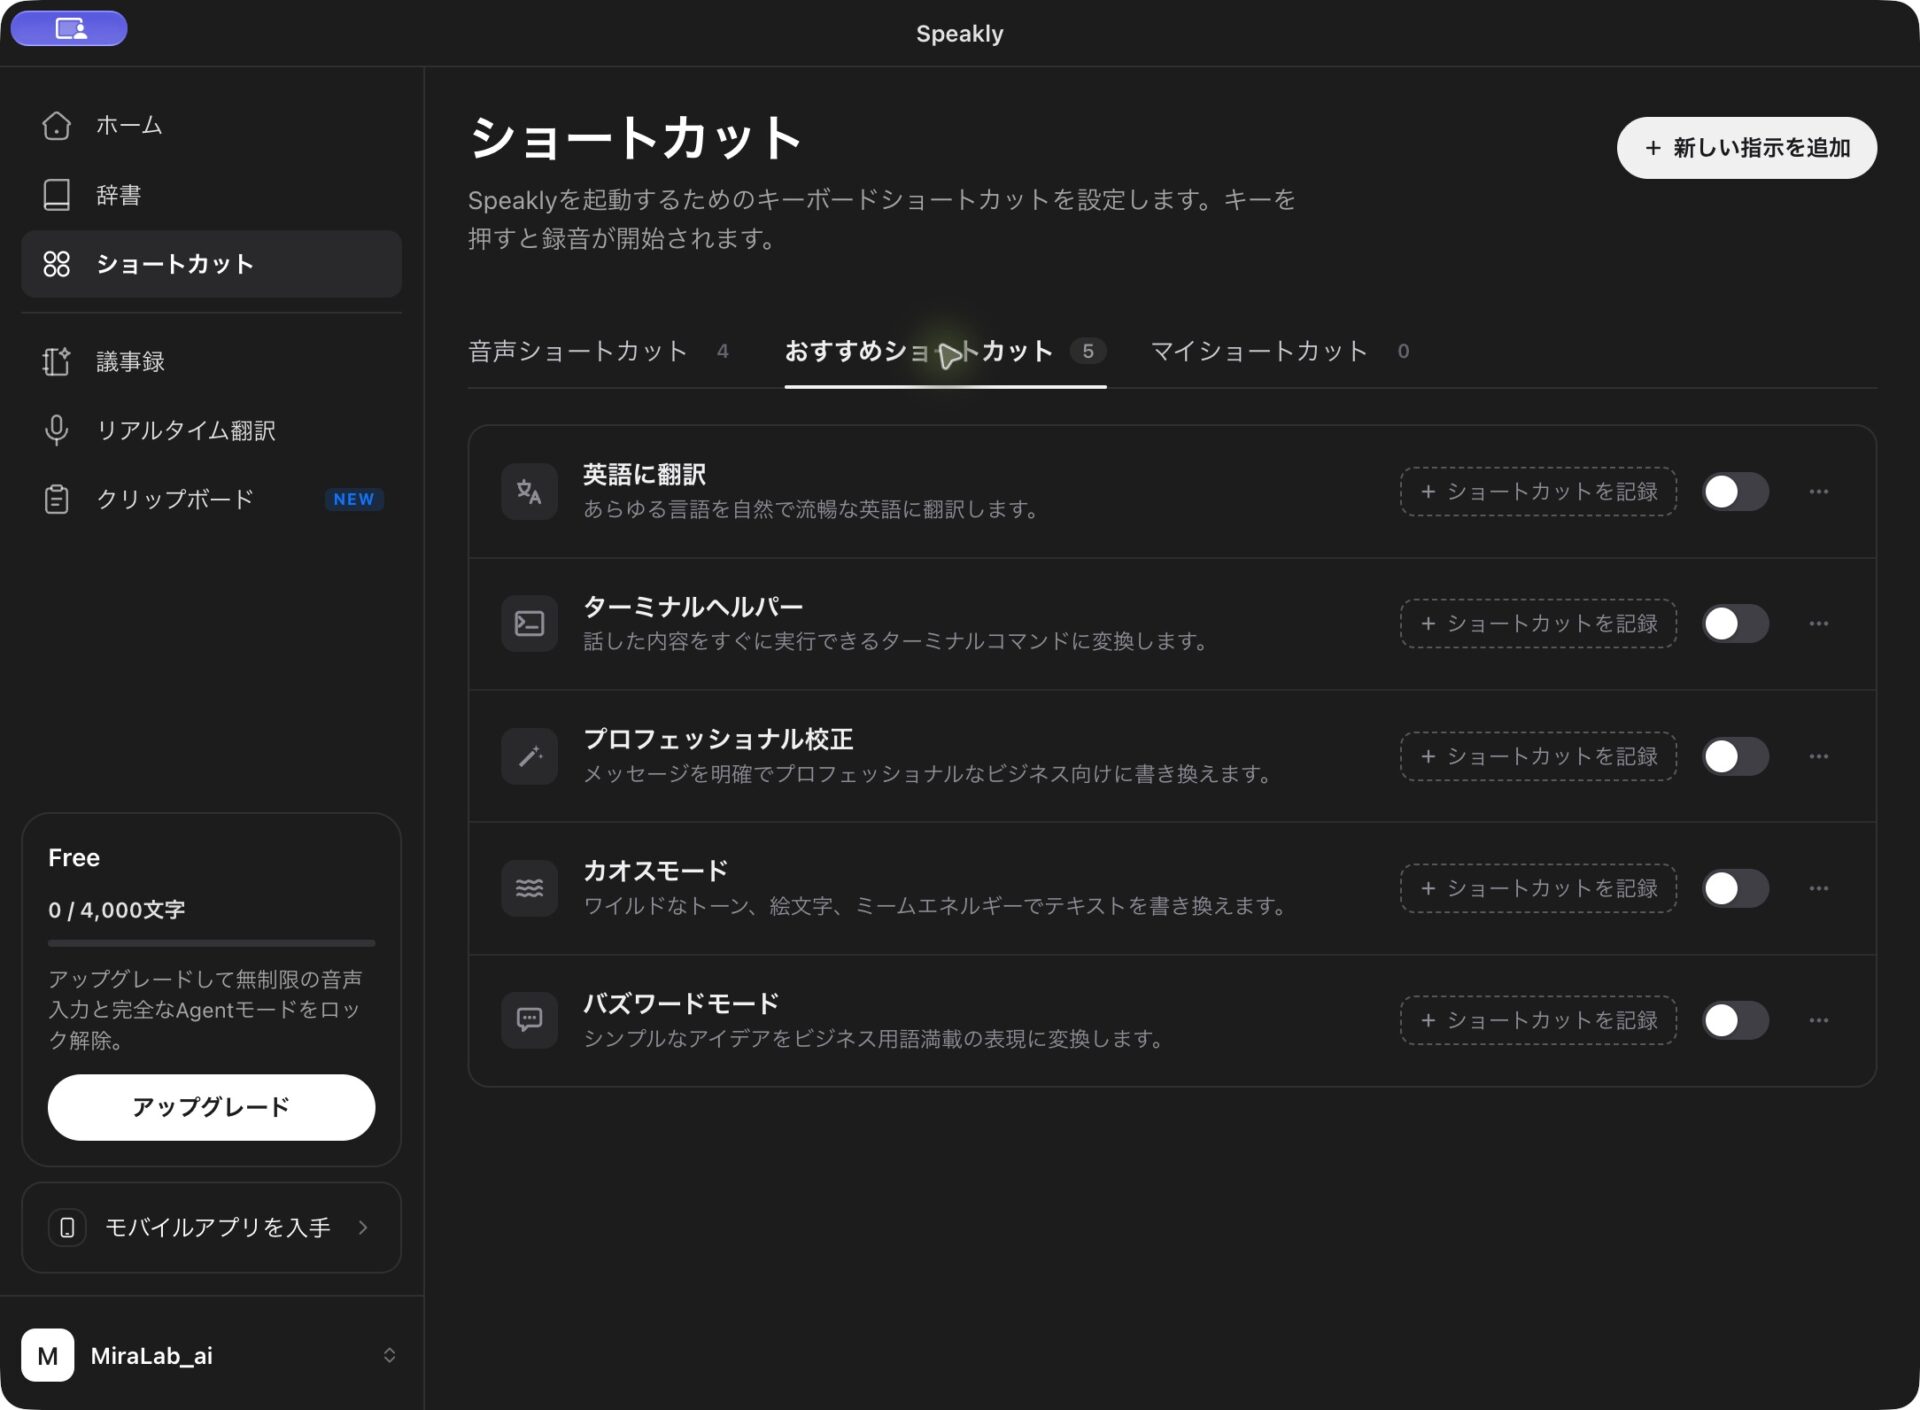Screen dimensions: 1920x1410
Task: Click the translate icon for 英語に翻訳
Action: coord(529,492)
